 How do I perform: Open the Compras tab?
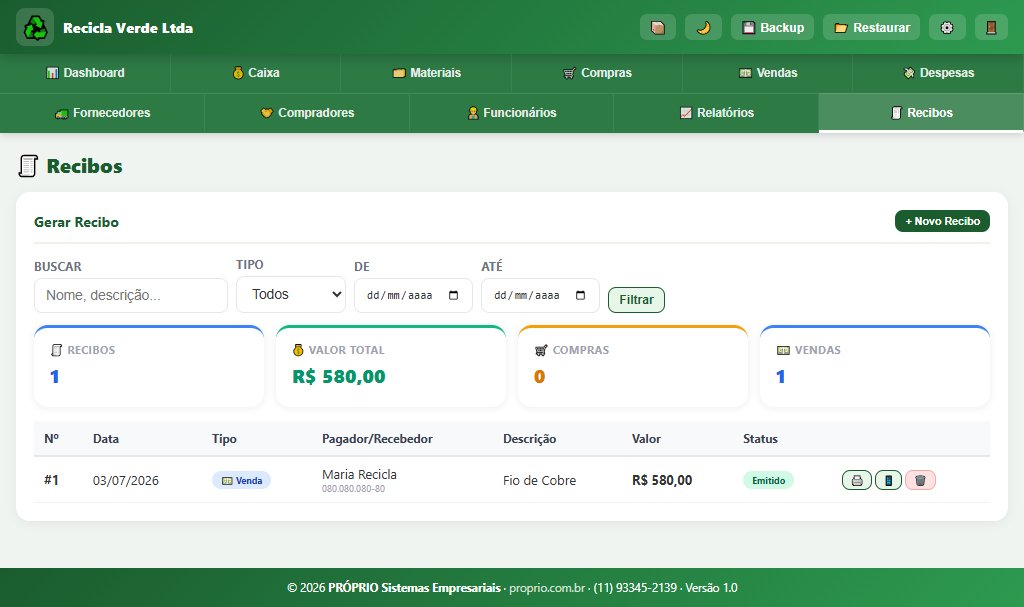(597, 73)
